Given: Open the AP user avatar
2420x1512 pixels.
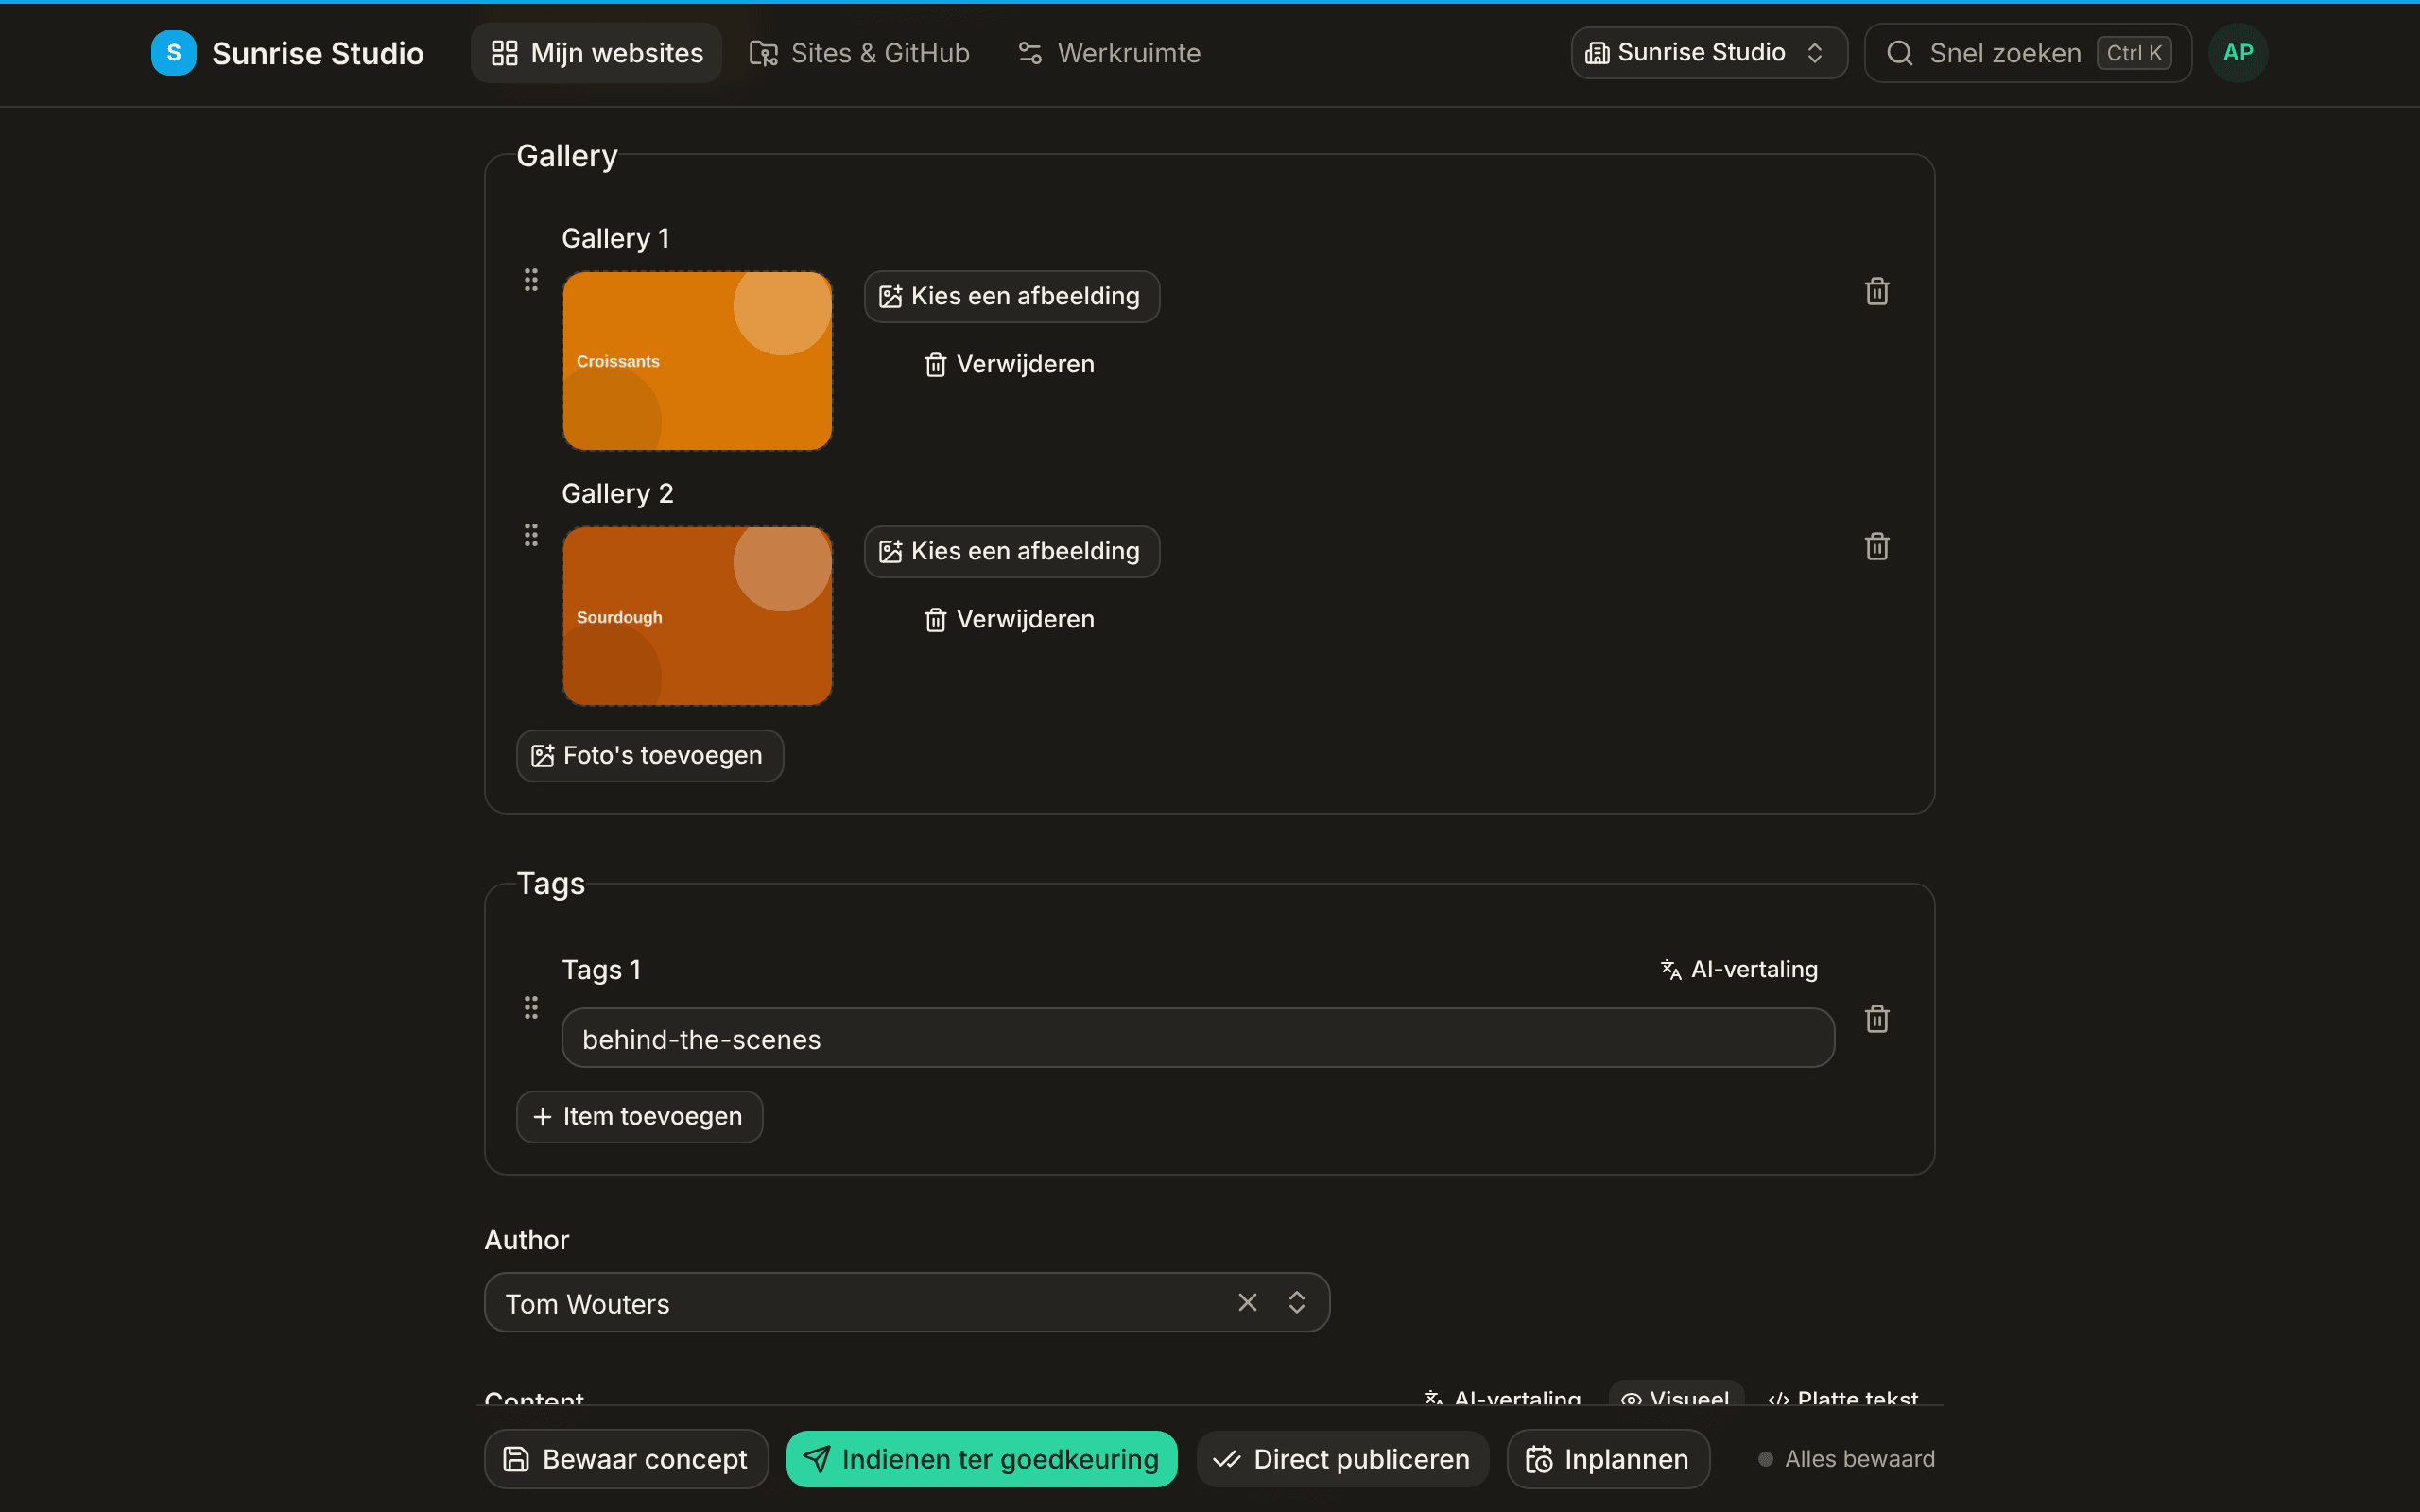Looking at the screenshot, I should pos(2238,53).
